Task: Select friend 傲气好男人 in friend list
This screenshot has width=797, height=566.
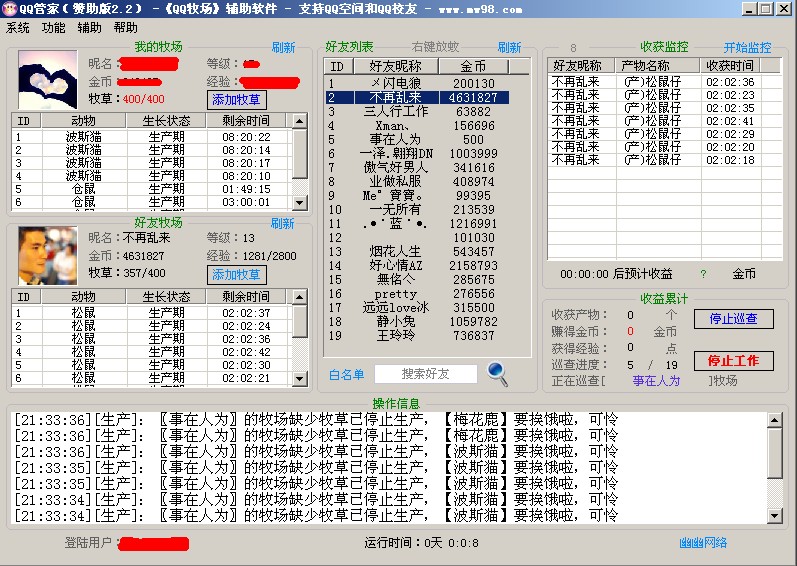Action: [x=417, y=168]
